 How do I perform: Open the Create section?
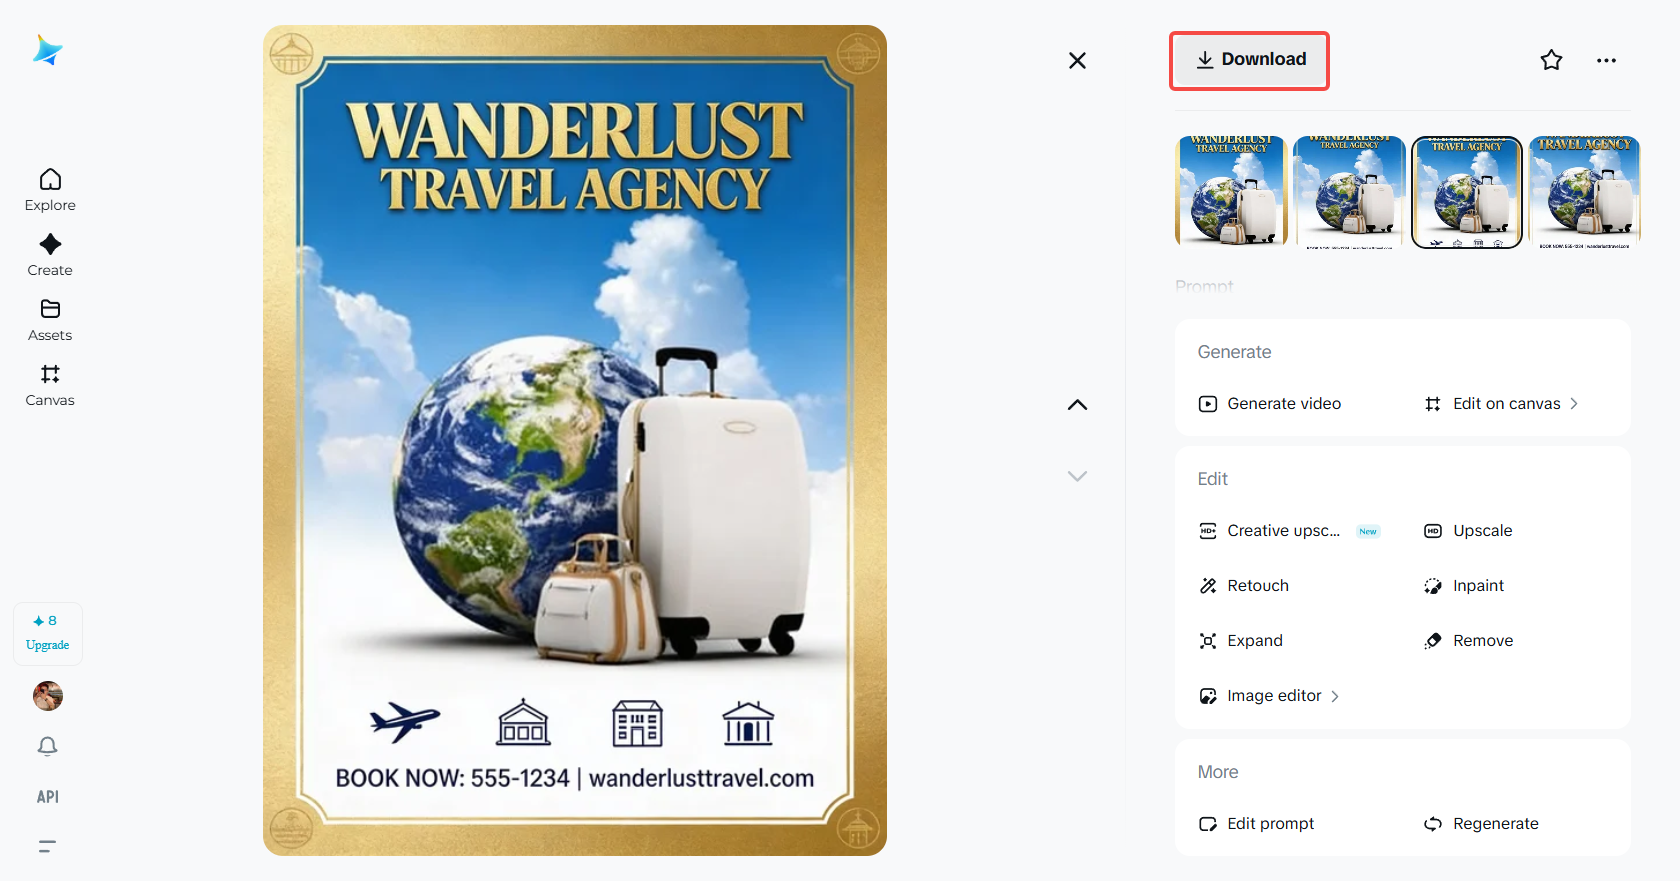50,255
